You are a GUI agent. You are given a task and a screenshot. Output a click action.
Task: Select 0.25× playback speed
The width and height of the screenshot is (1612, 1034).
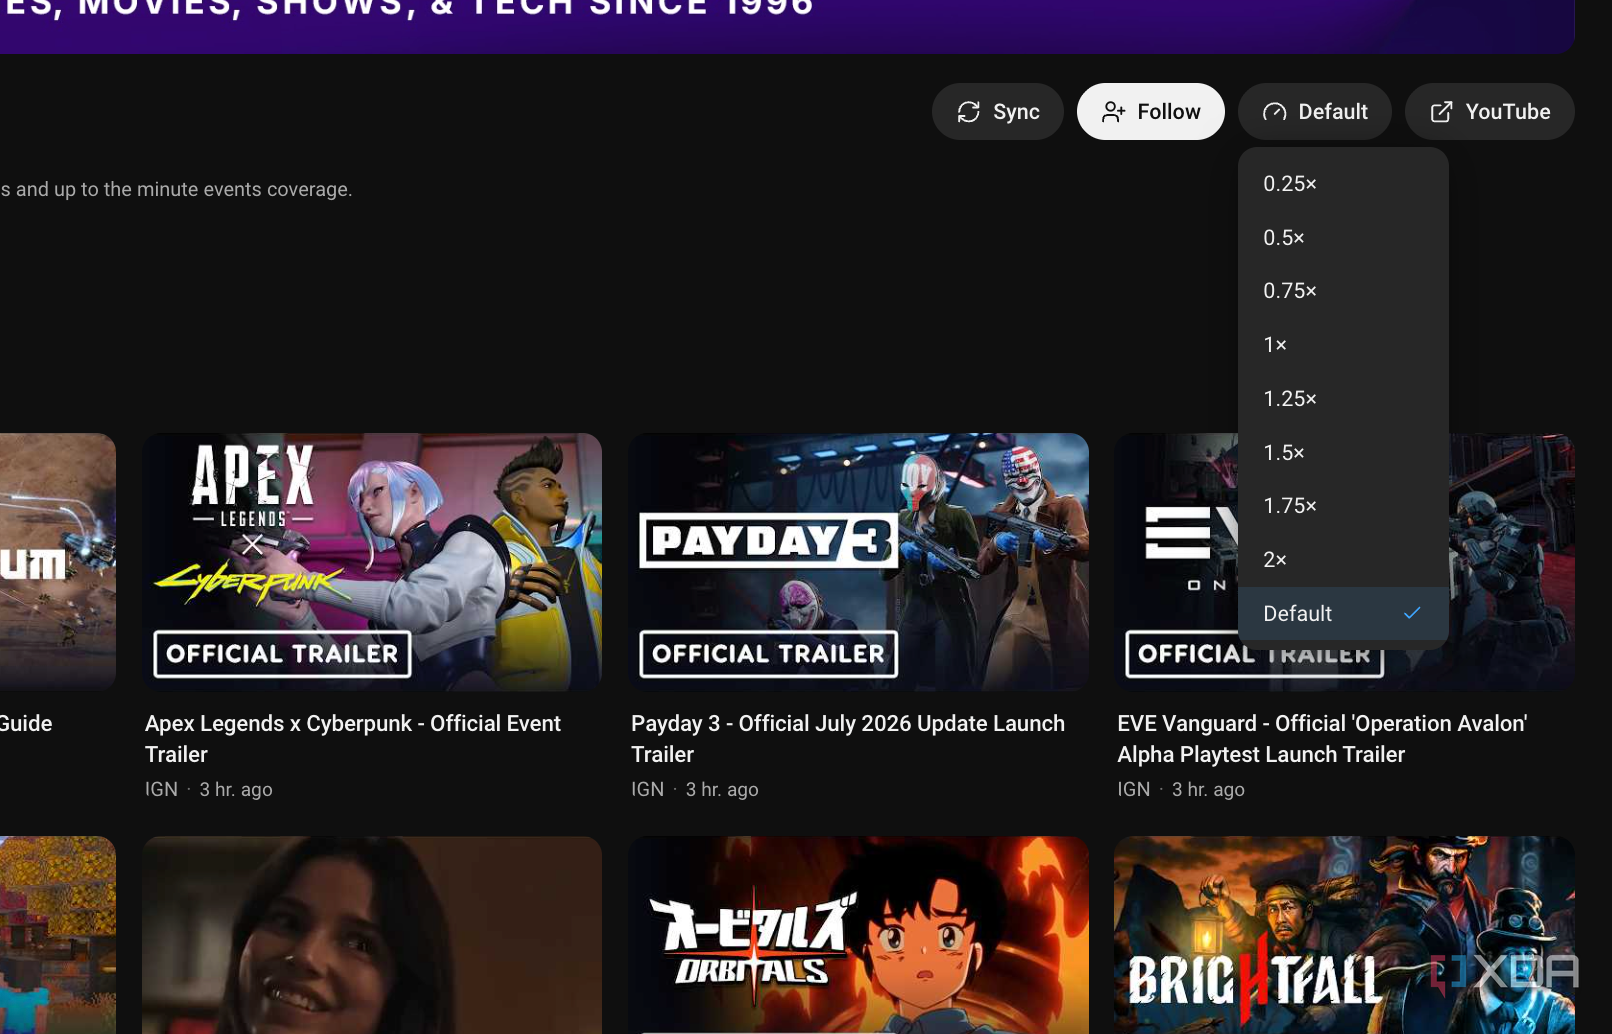pos(1343,183)
